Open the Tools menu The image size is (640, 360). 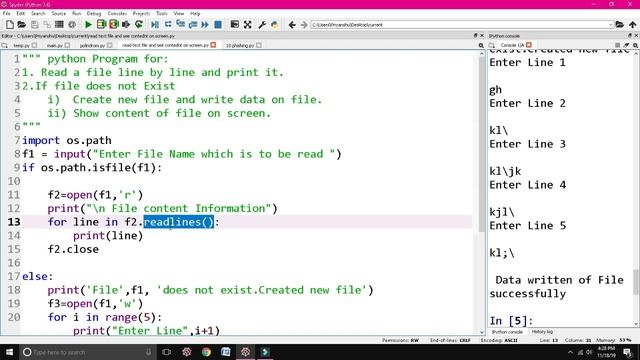point(162,13)
